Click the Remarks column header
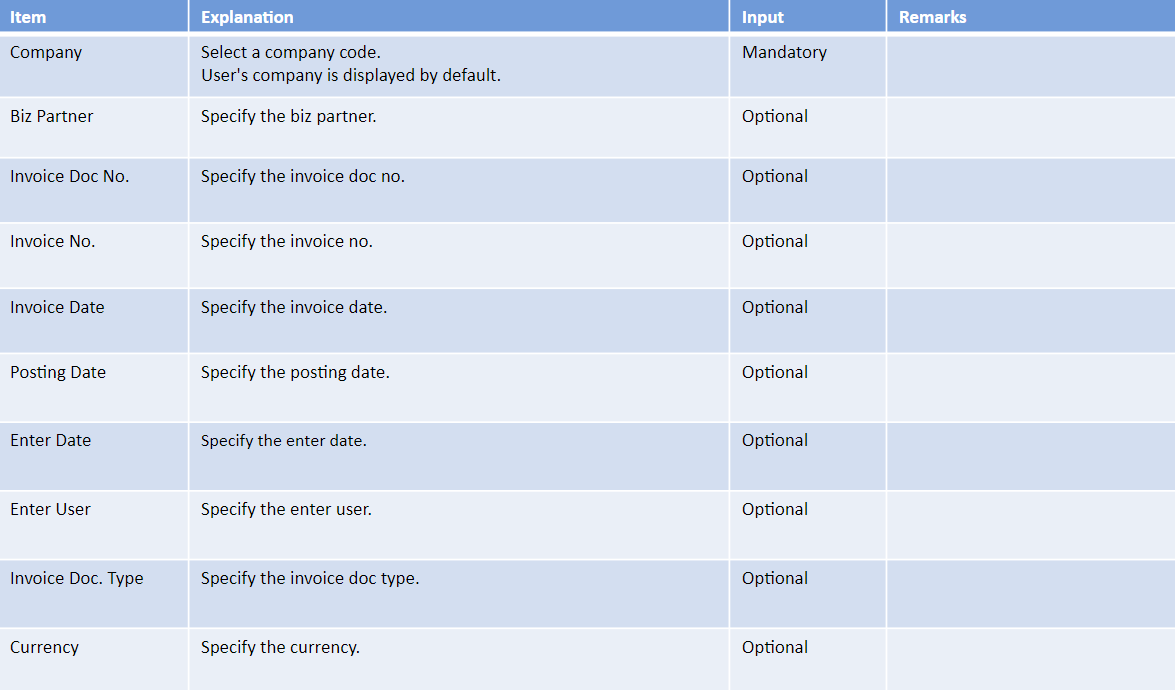 point(1031,16)
